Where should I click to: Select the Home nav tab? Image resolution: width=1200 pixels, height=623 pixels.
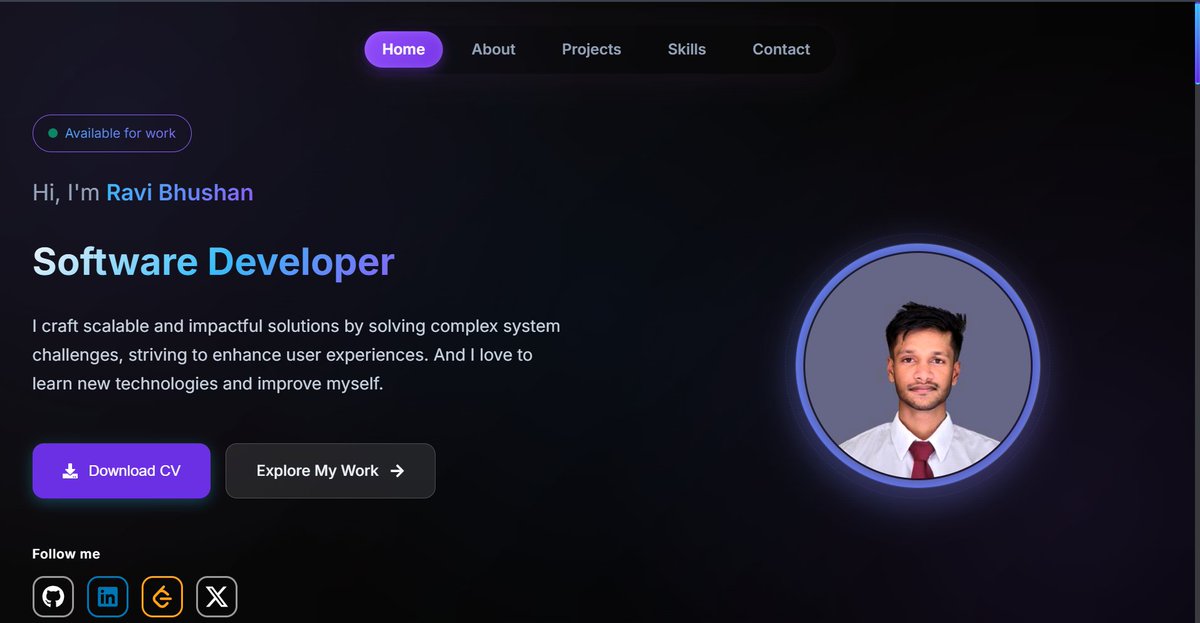404,49
